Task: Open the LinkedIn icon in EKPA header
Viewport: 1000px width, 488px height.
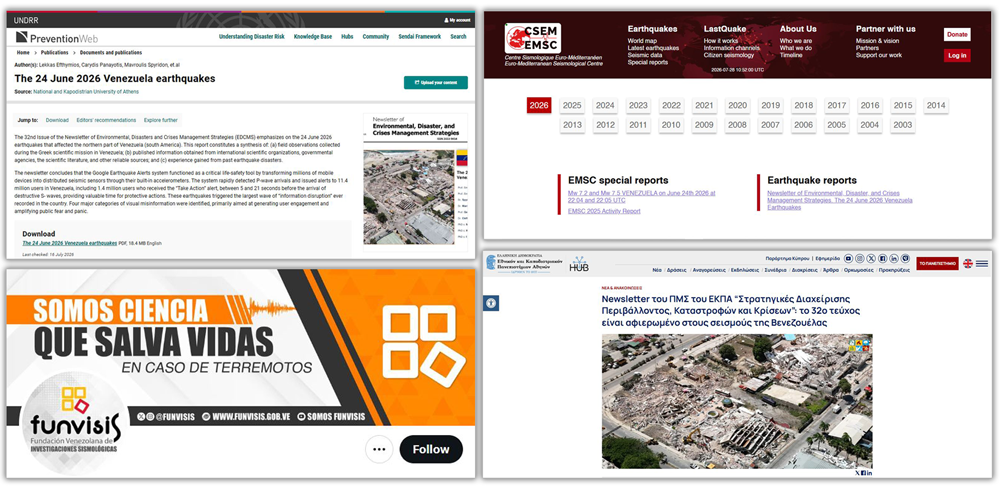Action: (893, 258)
